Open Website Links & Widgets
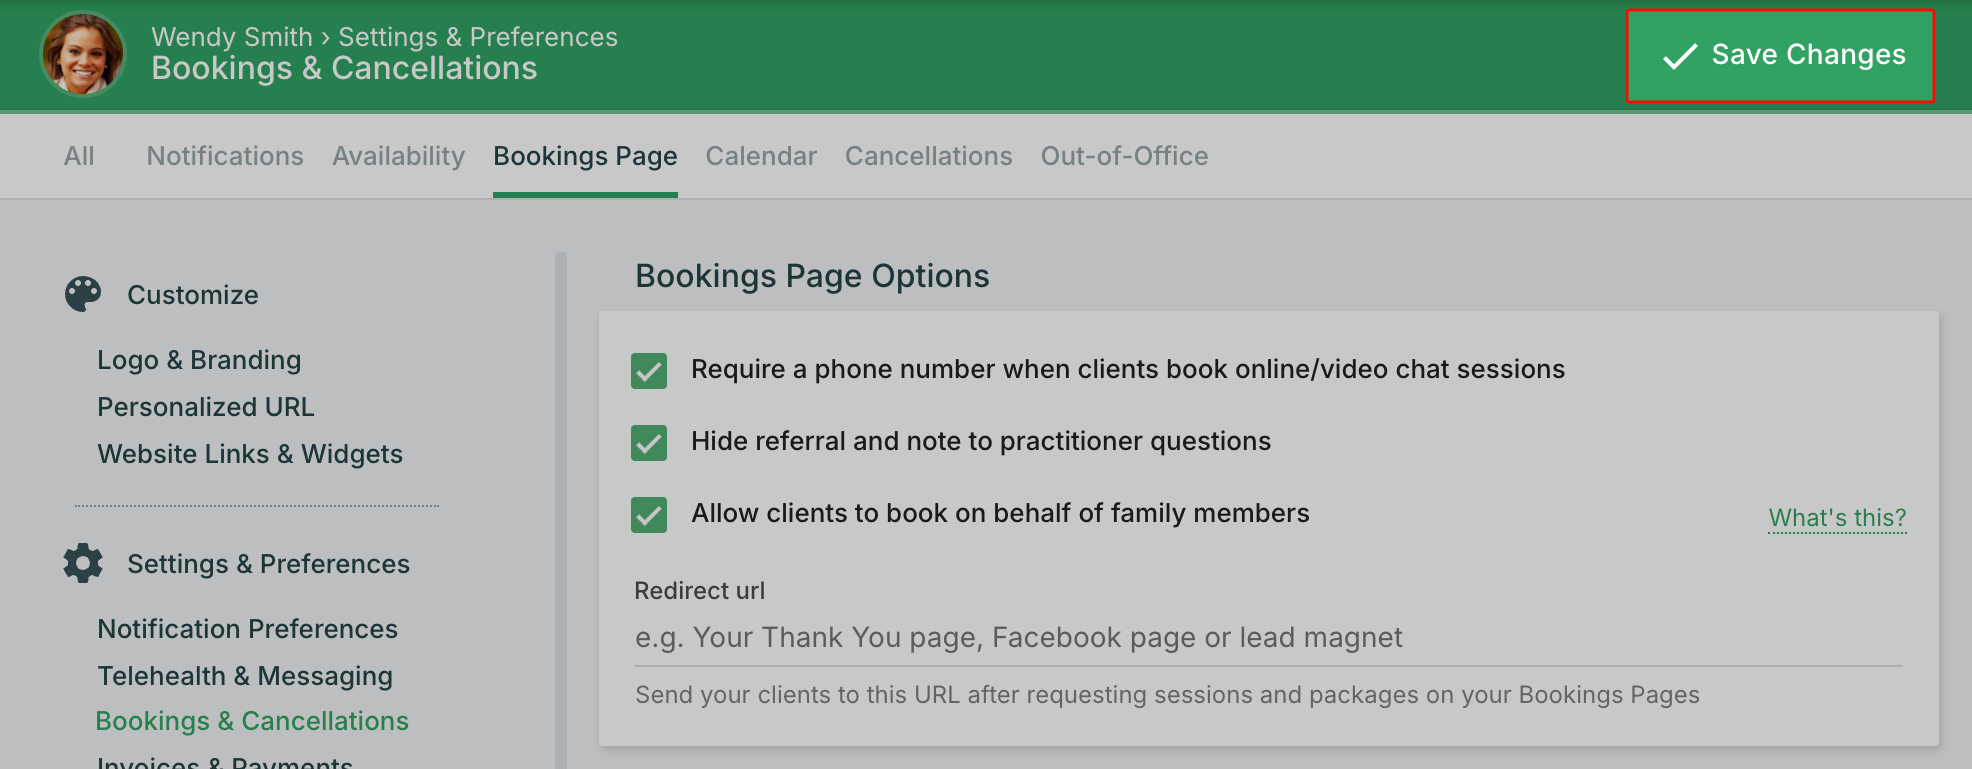Image resolution: width=1972 pixels, height=769 pixels. [x=250, y=454]
